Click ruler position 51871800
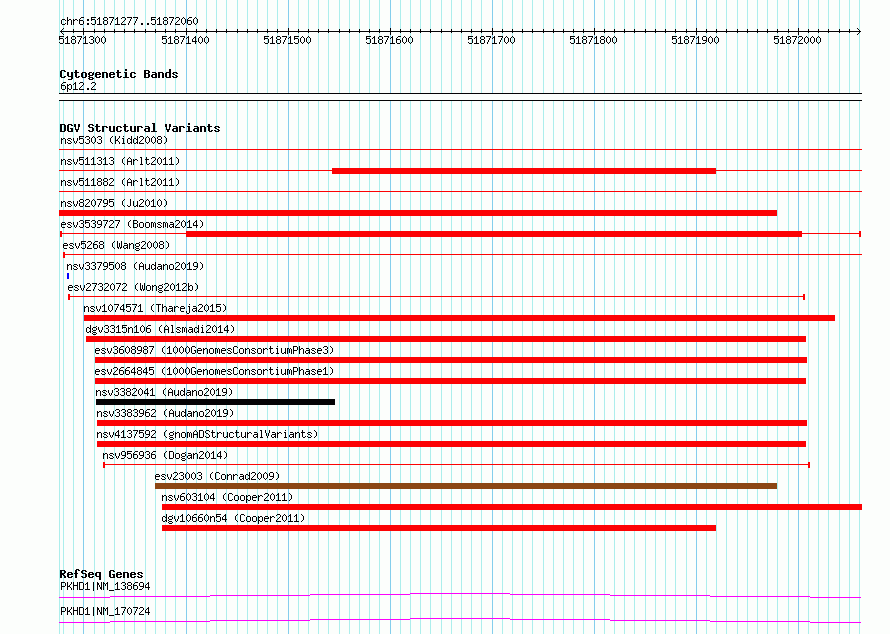The image size is (890, 634). click(x=593, y=40)
